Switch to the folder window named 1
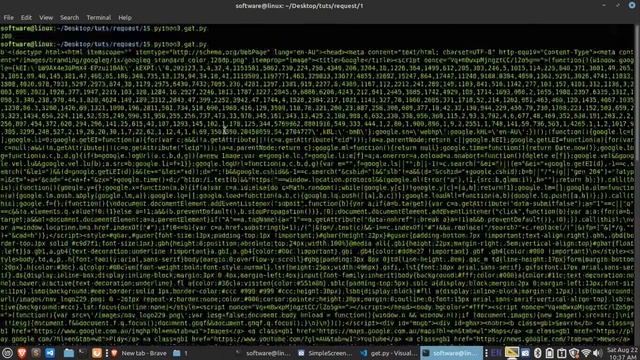 180,353
